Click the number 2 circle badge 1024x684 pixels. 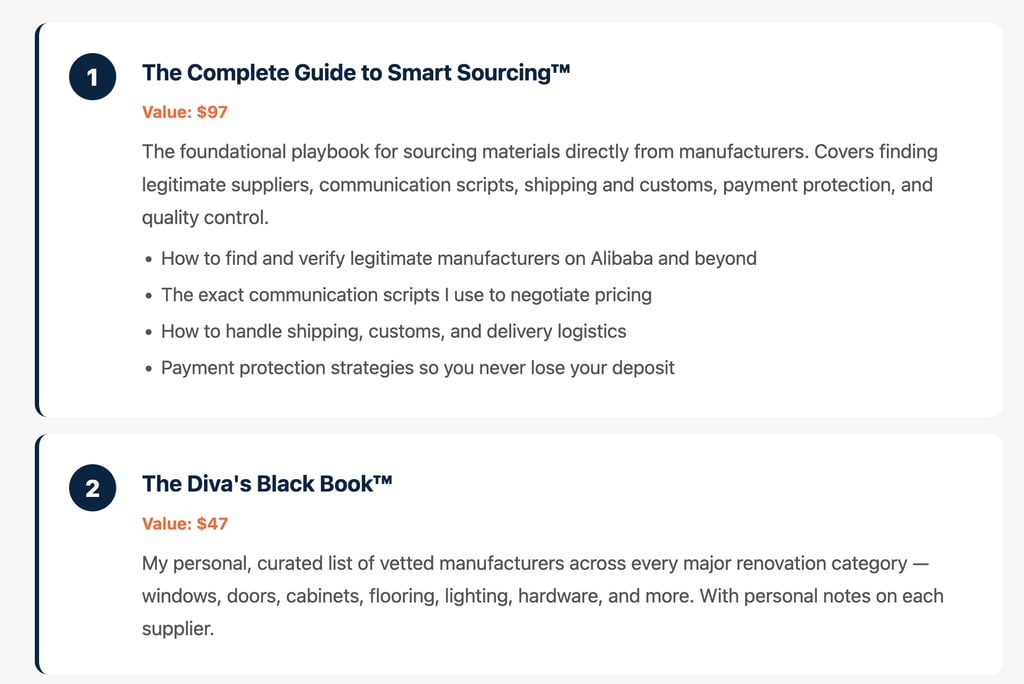pyautogui.click(x=93, y=489)
